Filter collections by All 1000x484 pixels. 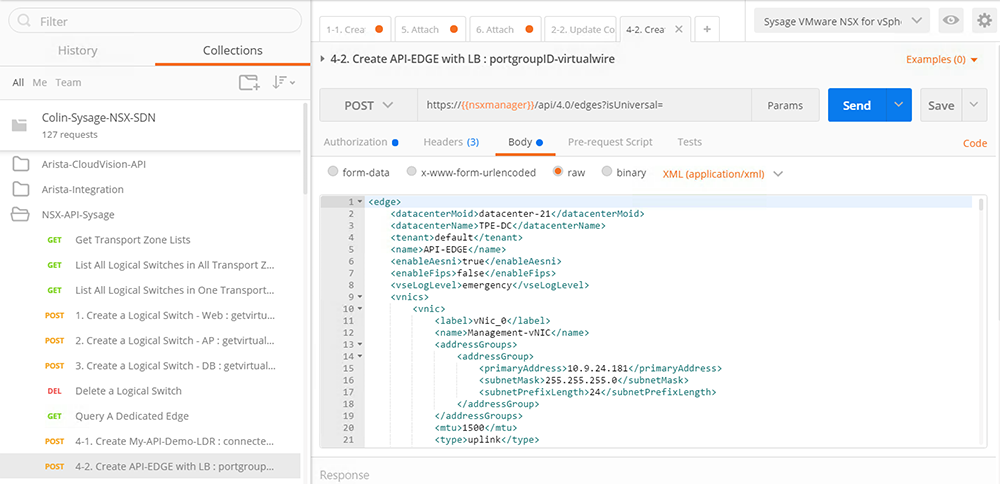[x=18, y=82]
